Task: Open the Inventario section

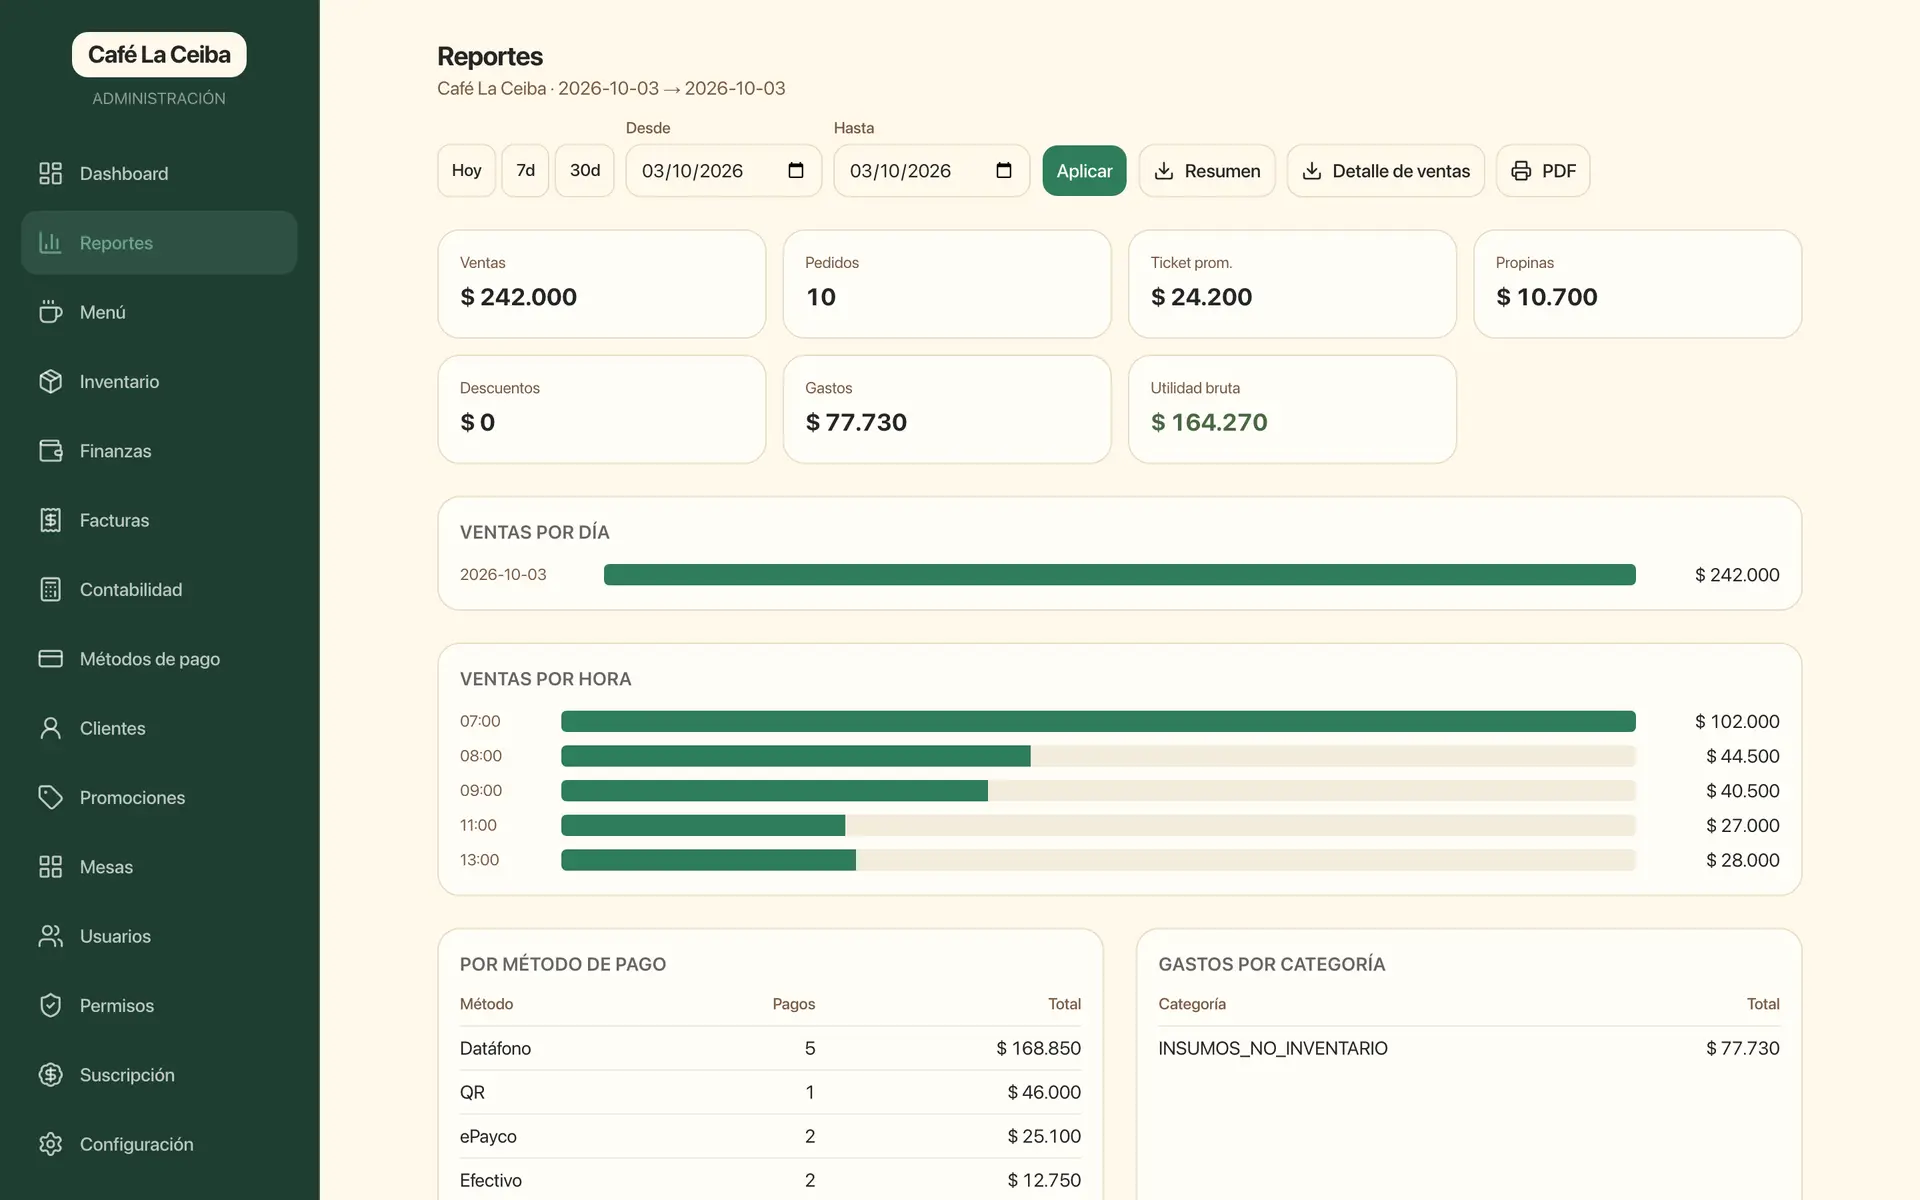Action: 159,381
